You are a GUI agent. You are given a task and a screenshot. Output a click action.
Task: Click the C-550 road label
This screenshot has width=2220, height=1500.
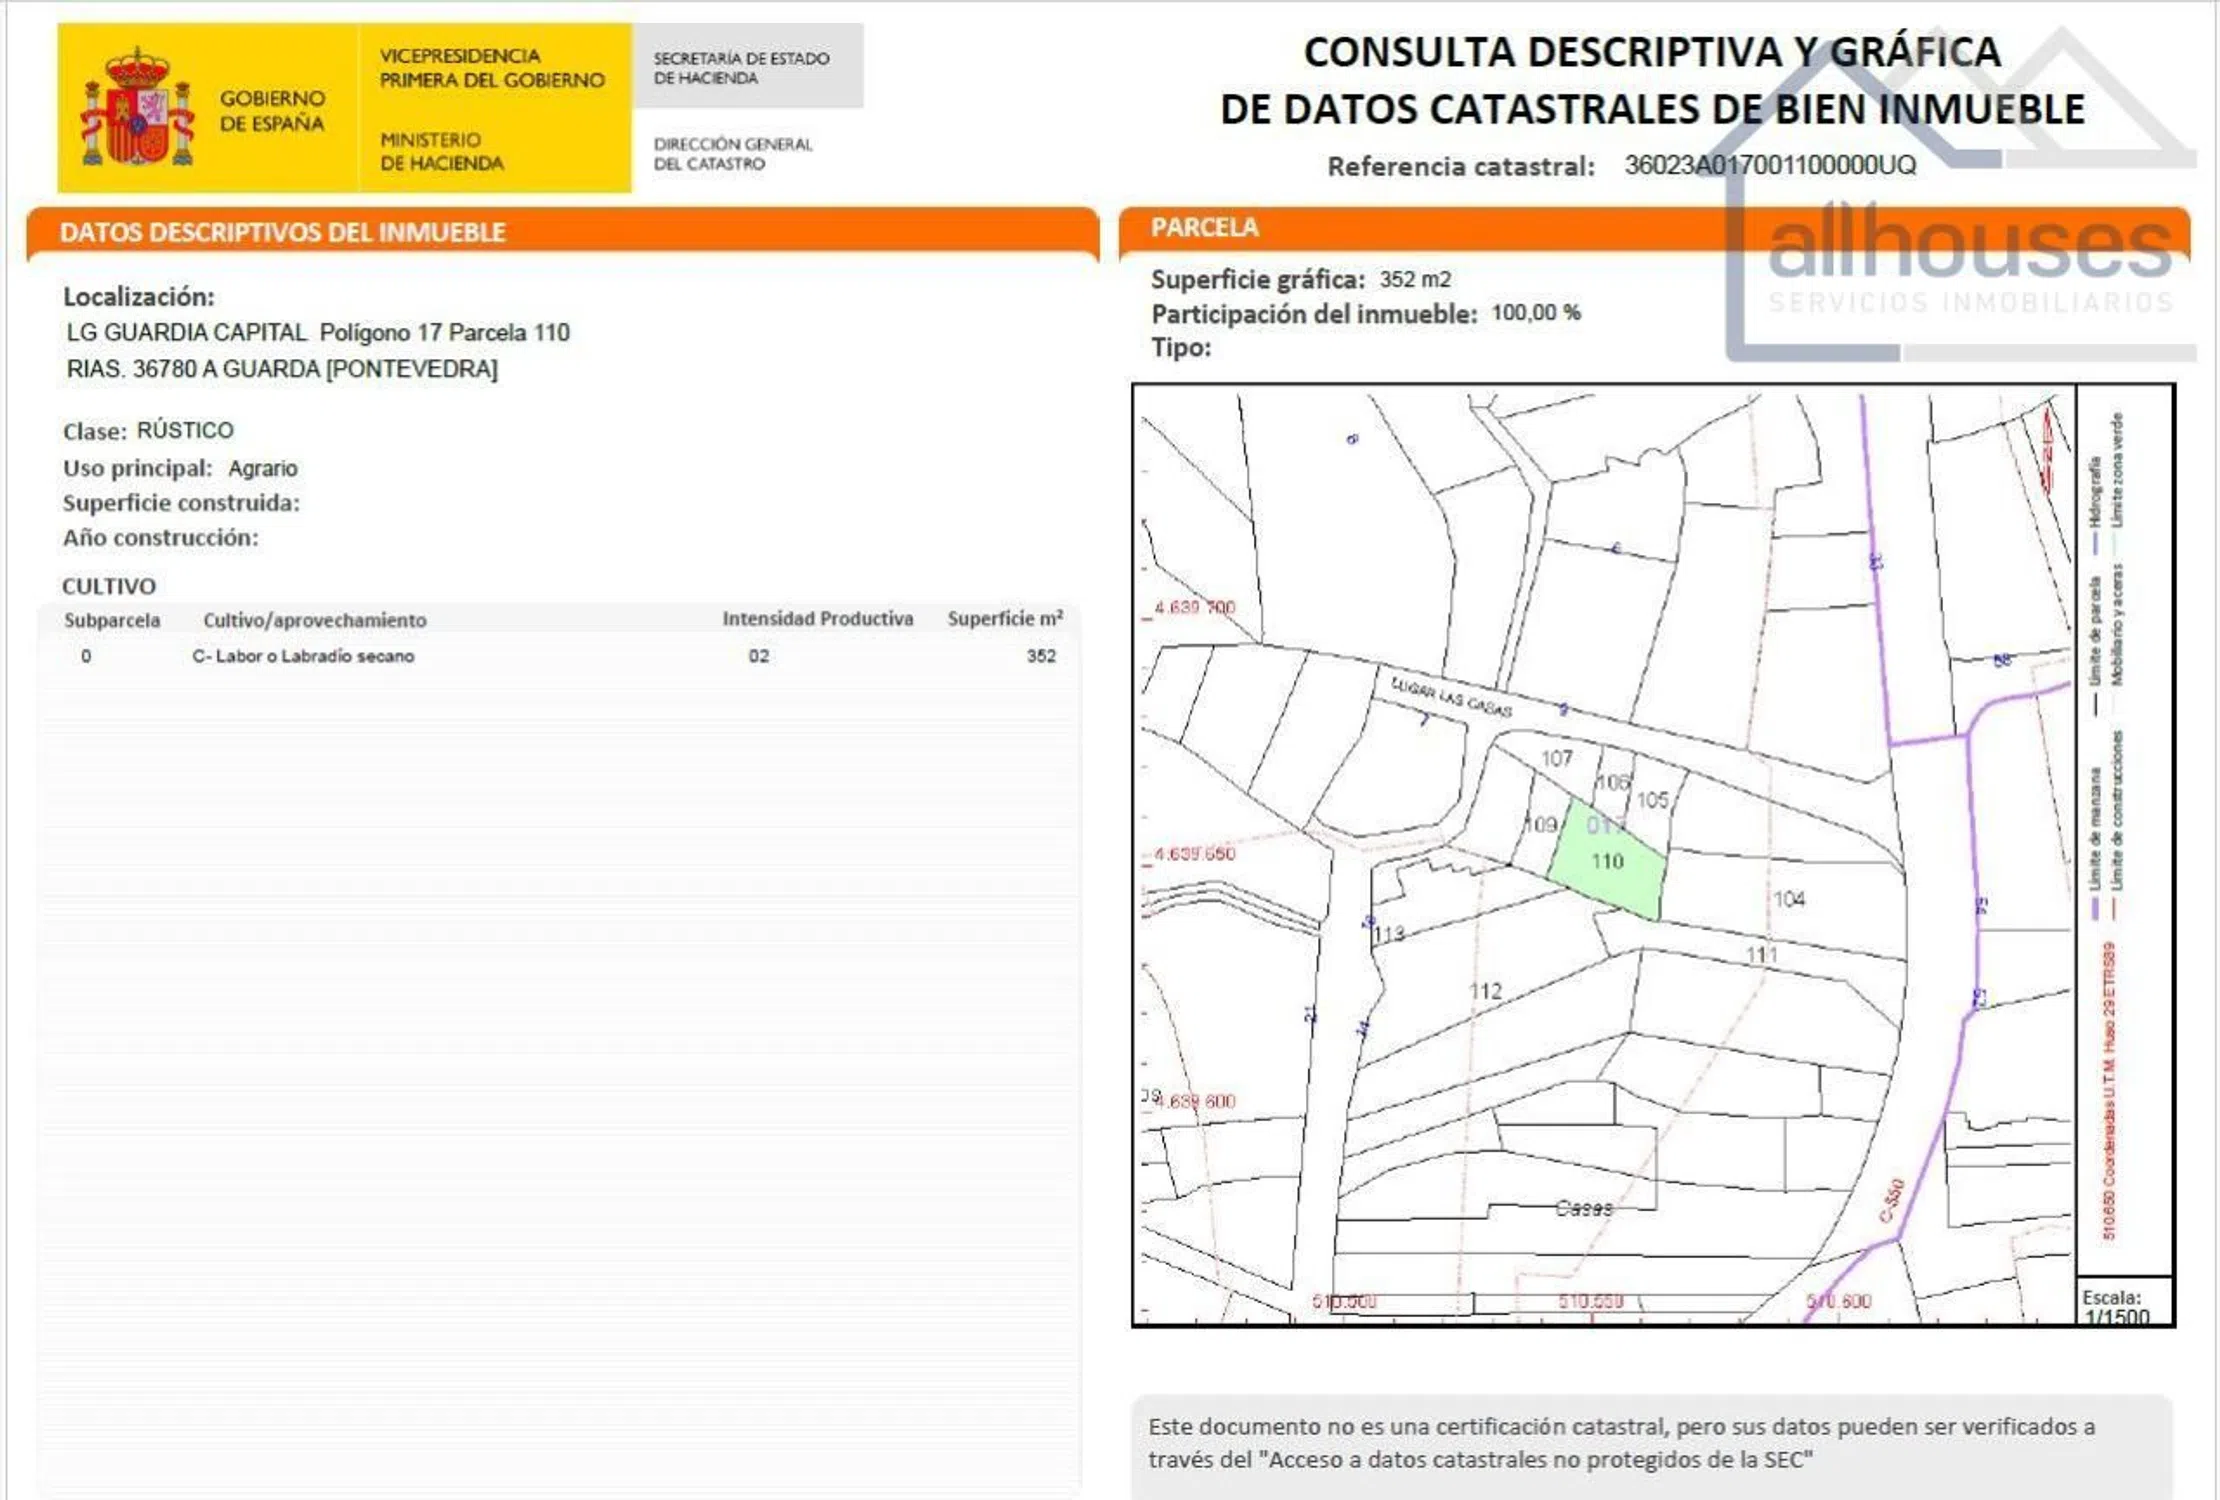click(x=1891, y=1200)
